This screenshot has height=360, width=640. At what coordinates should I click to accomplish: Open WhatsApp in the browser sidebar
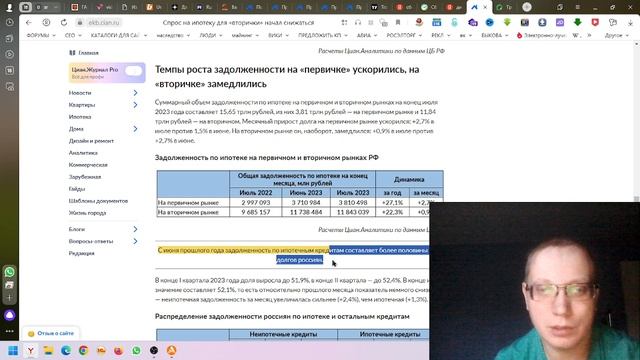(10, 272)
